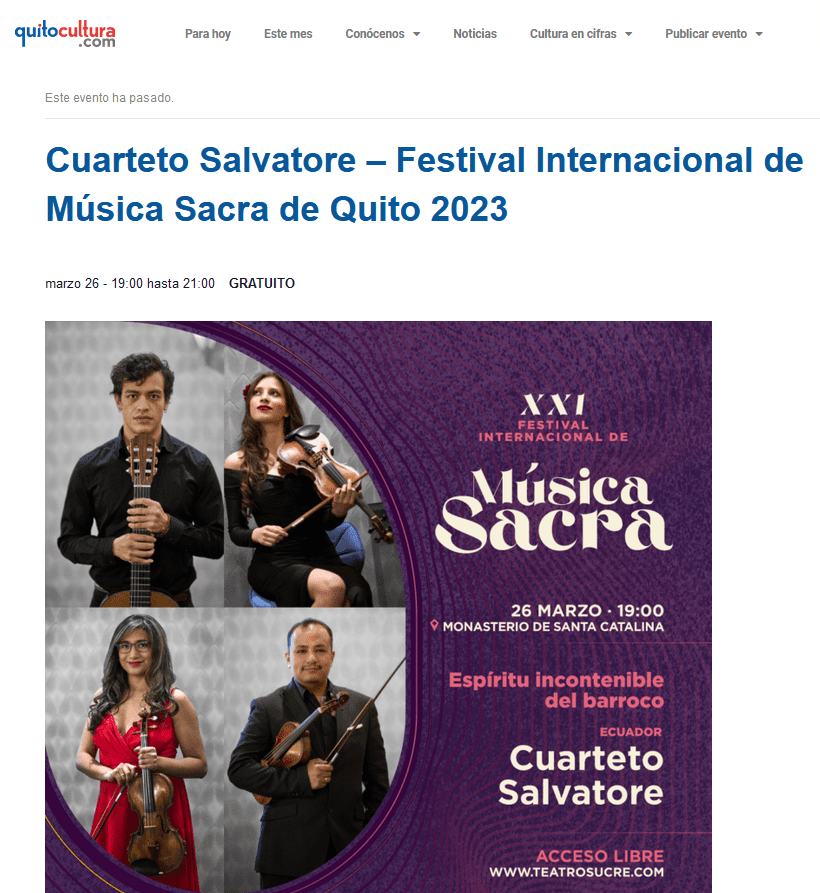Click the quitocultura.com logo

click(x=65, y=34)
